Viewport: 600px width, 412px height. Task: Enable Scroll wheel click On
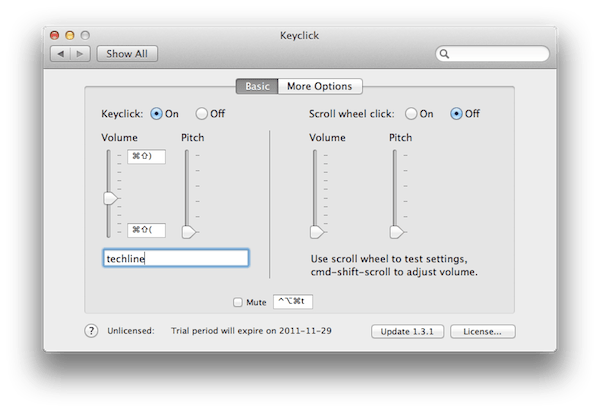click(x=411, y=114)
